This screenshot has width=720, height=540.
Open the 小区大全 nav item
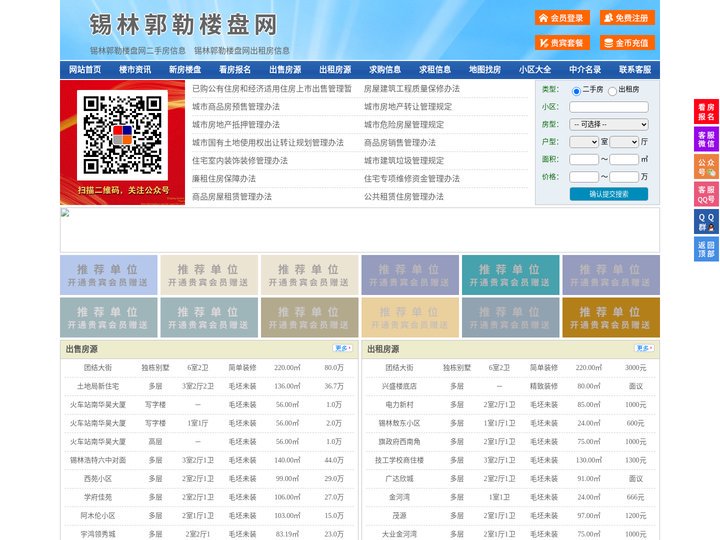click(535, 70)
